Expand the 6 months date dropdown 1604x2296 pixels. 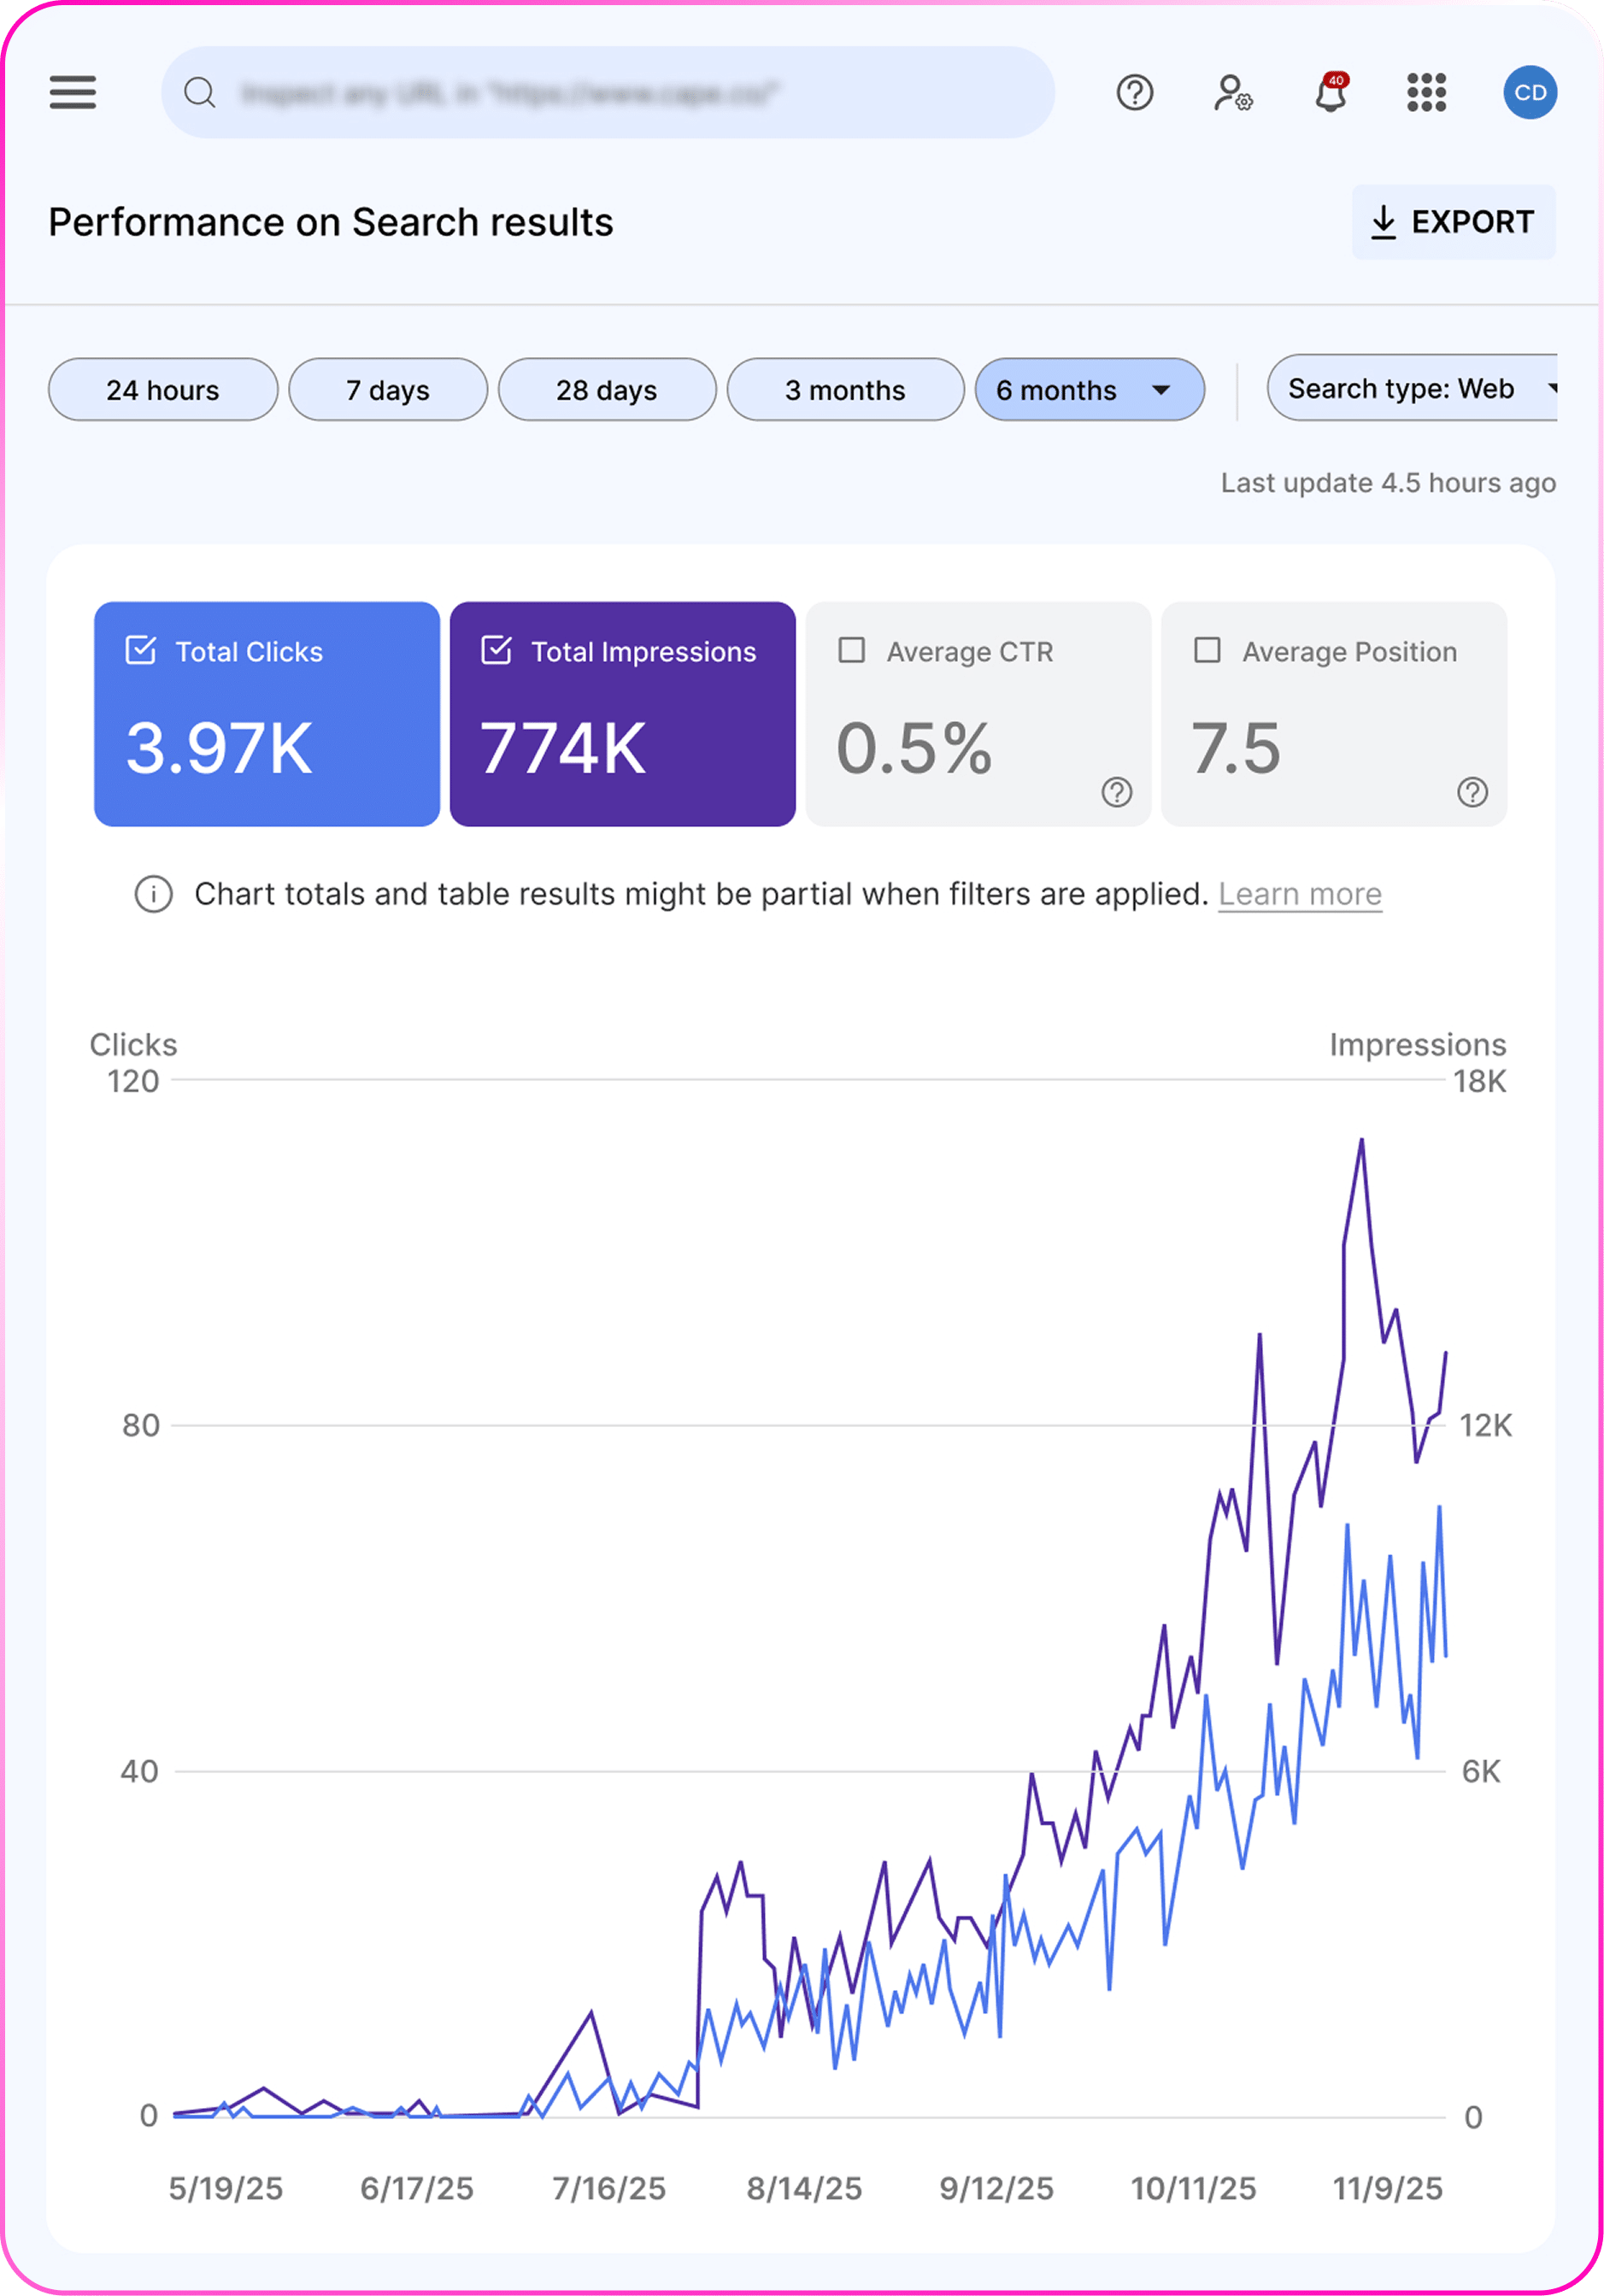(x=1160, y=390)
